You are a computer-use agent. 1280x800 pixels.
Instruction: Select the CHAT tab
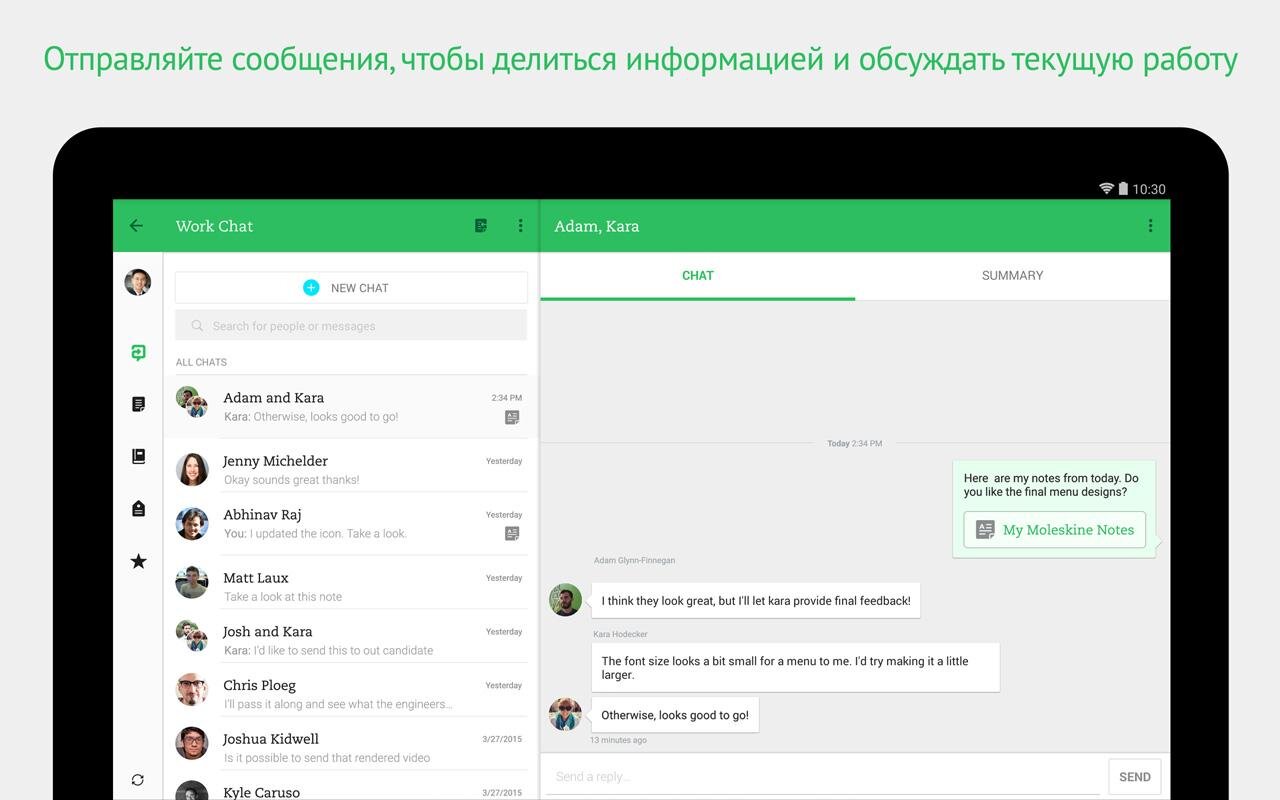pyautogui.click(x=697, y=276)
